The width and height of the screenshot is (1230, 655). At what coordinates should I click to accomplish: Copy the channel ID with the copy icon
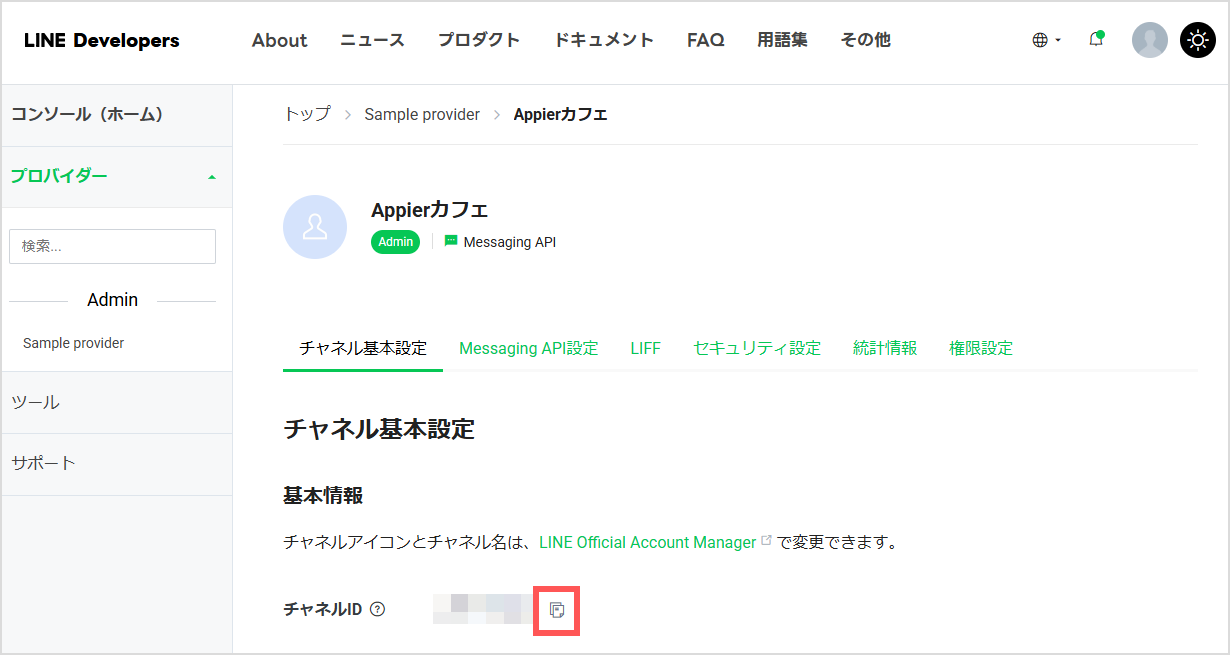(558, 610)
